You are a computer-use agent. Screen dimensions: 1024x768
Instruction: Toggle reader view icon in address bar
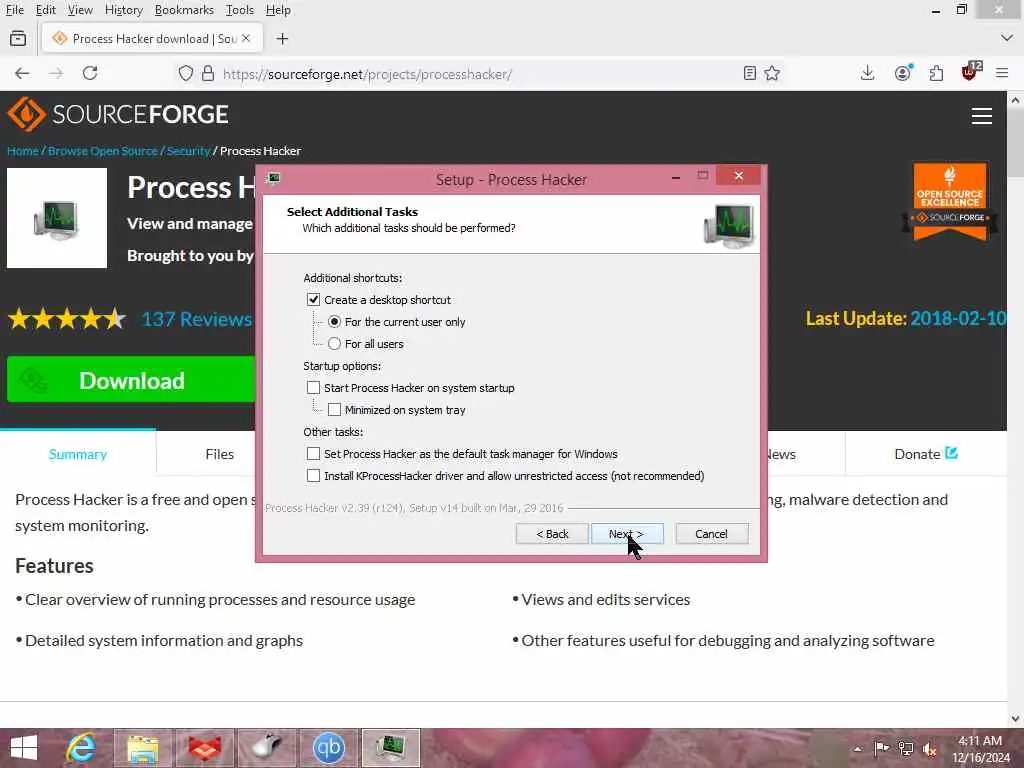click(x=750, y=73)
